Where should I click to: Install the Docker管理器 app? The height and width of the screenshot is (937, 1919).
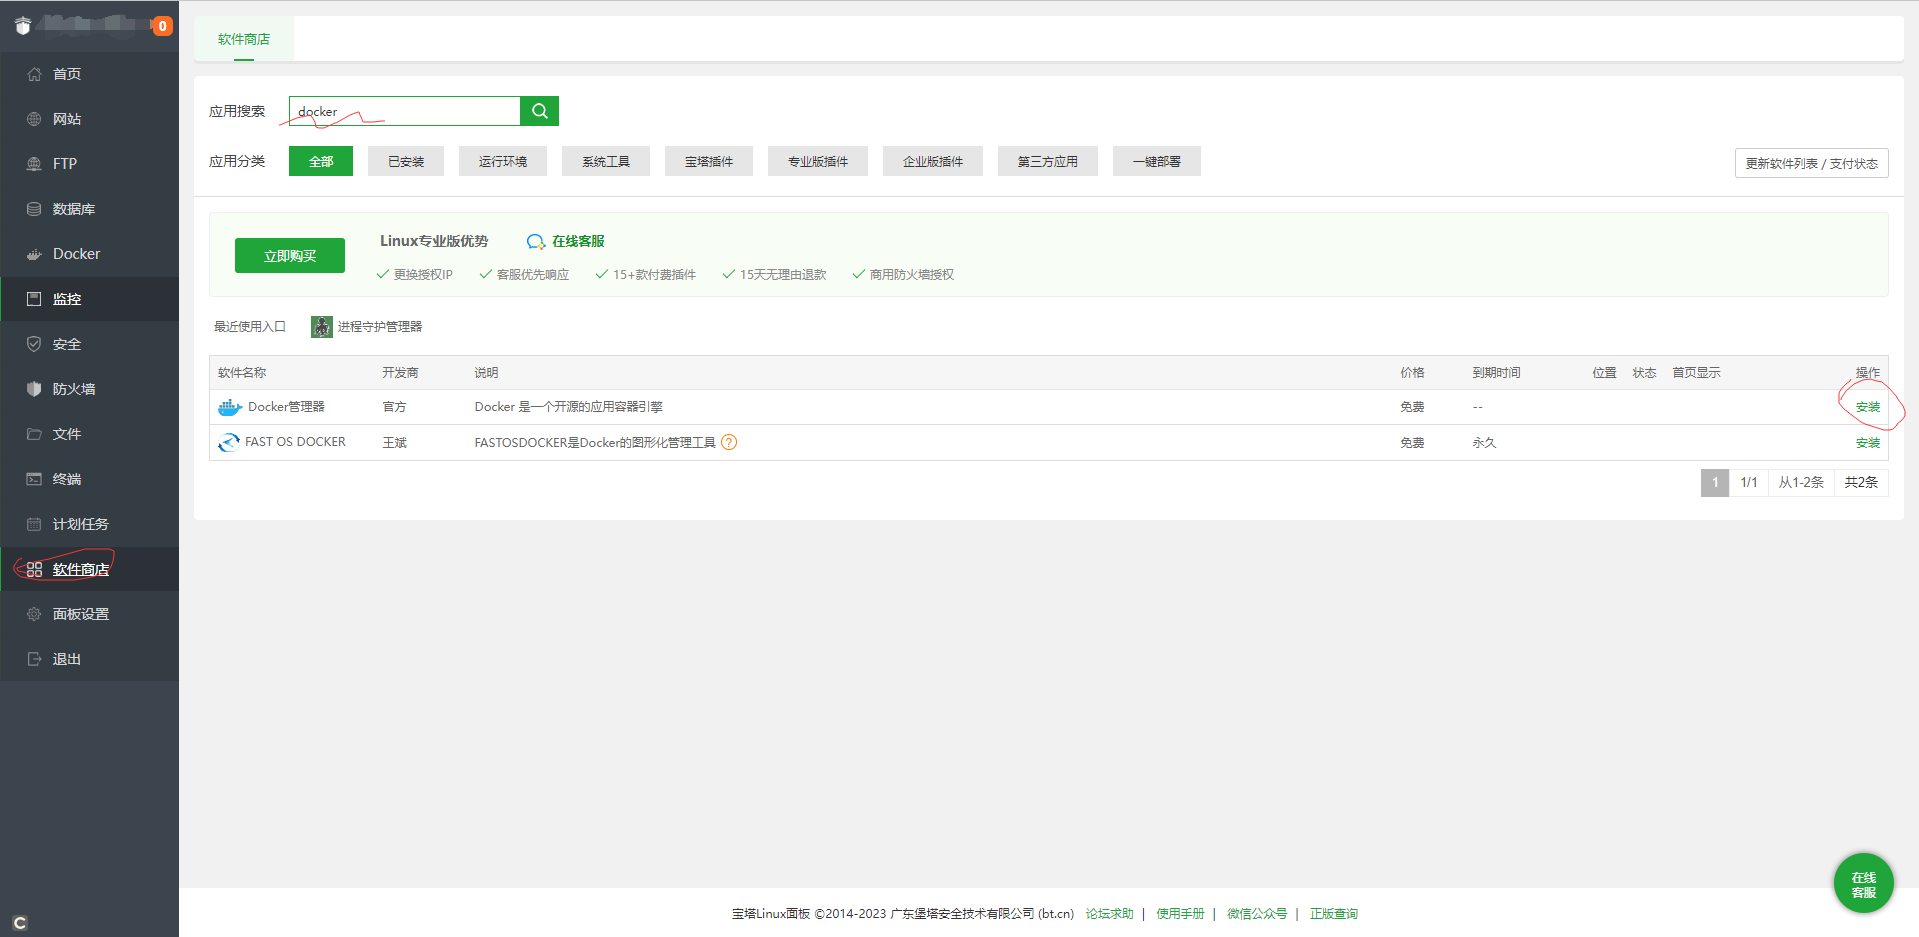click(1867, 407)
